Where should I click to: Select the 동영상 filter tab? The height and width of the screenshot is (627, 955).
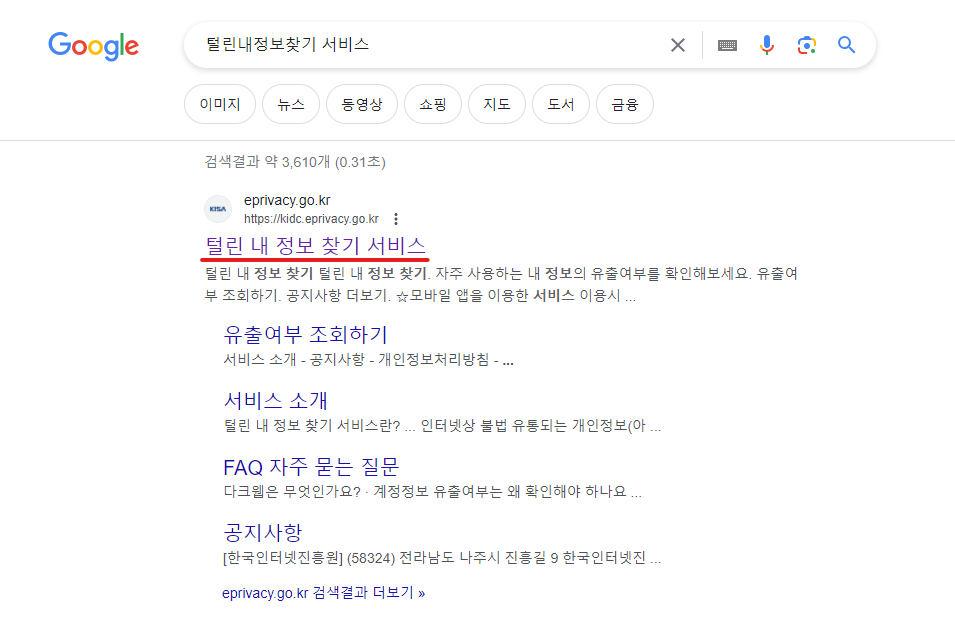point(362,104)
